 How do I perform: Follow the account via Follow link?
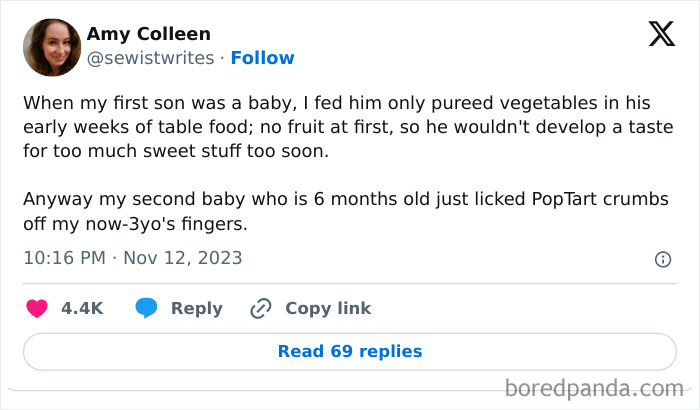[262, 58]
